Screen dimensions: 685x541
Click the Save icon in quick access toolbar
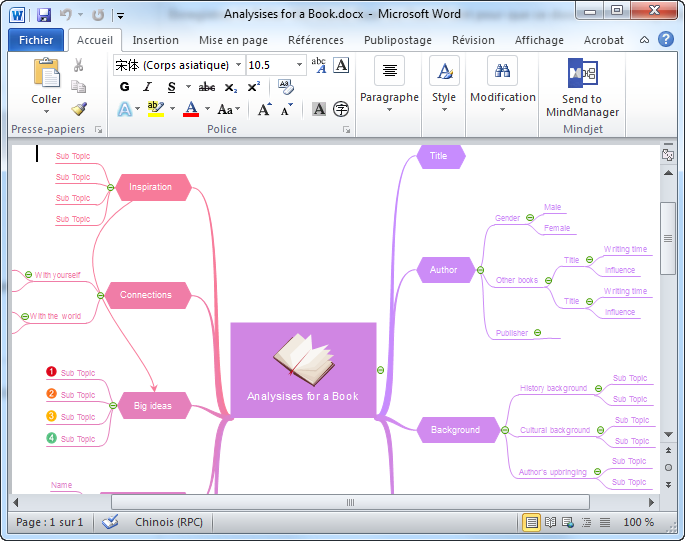(43, 15)
